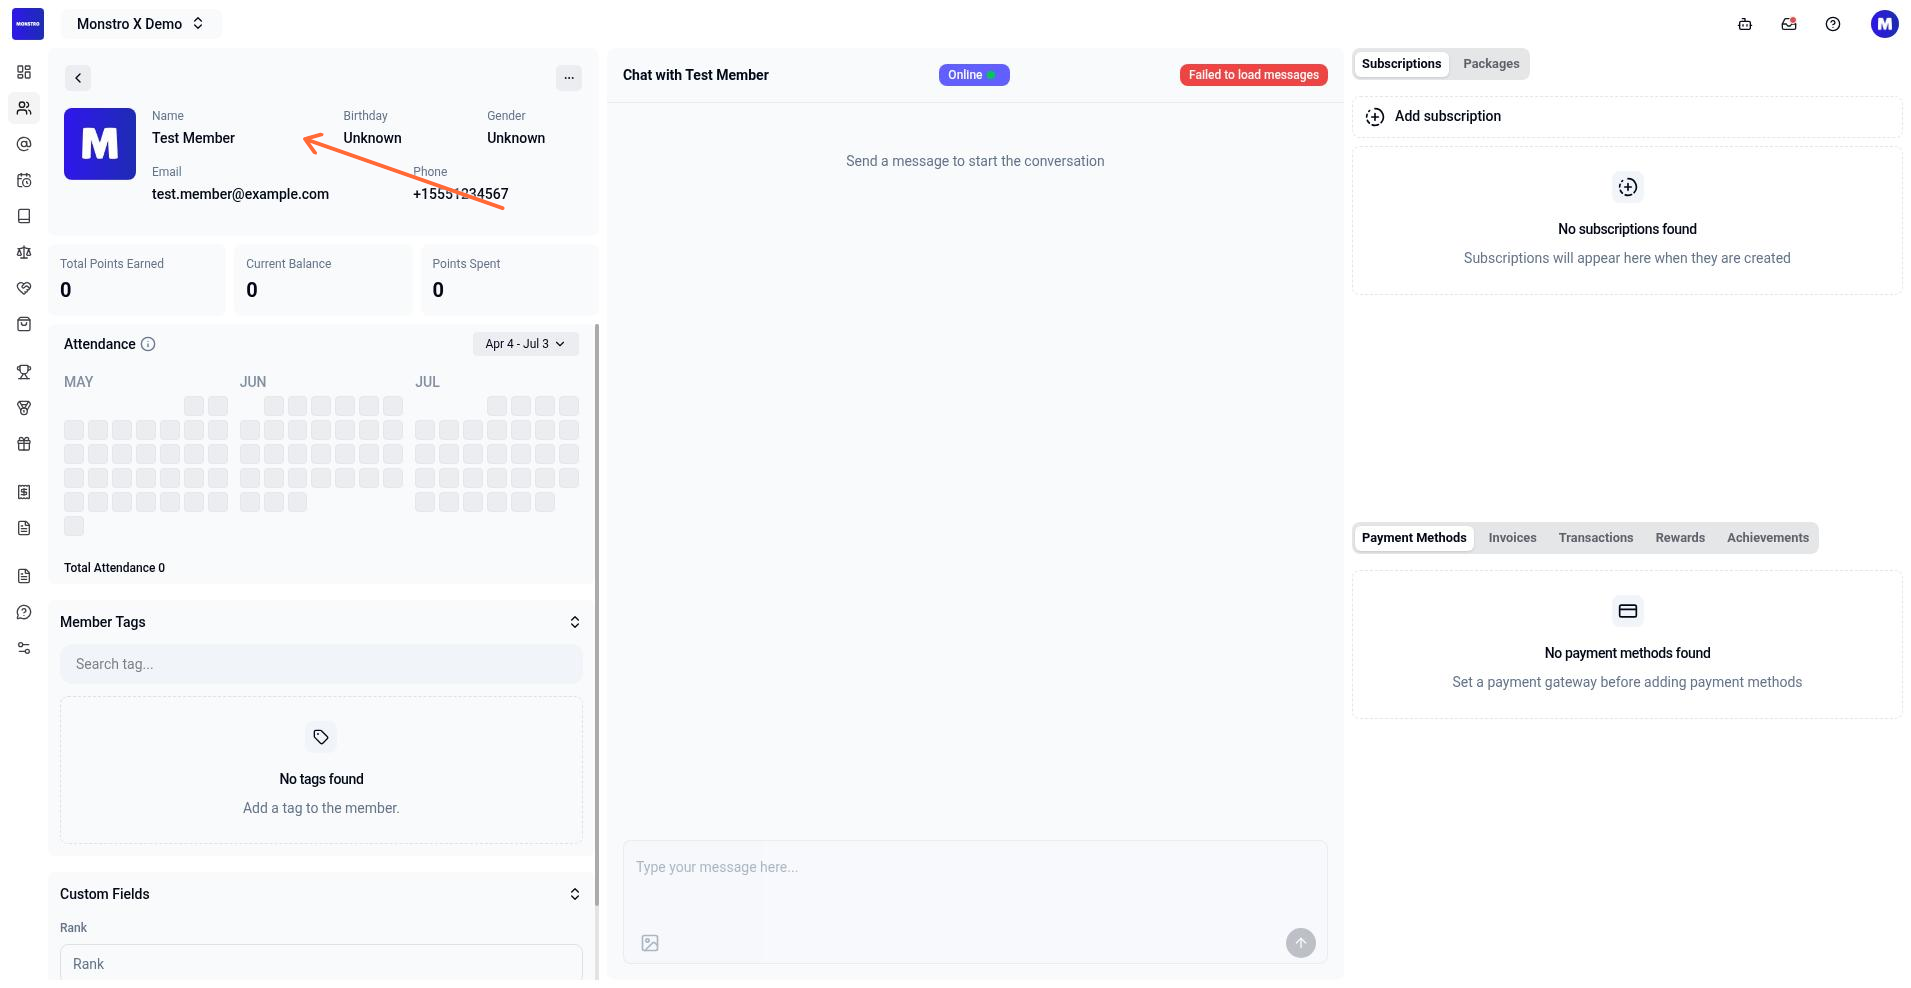Switch to the Packages tab
The width and height of the screenshot is (1911, 988).
tap(1491, 64)
